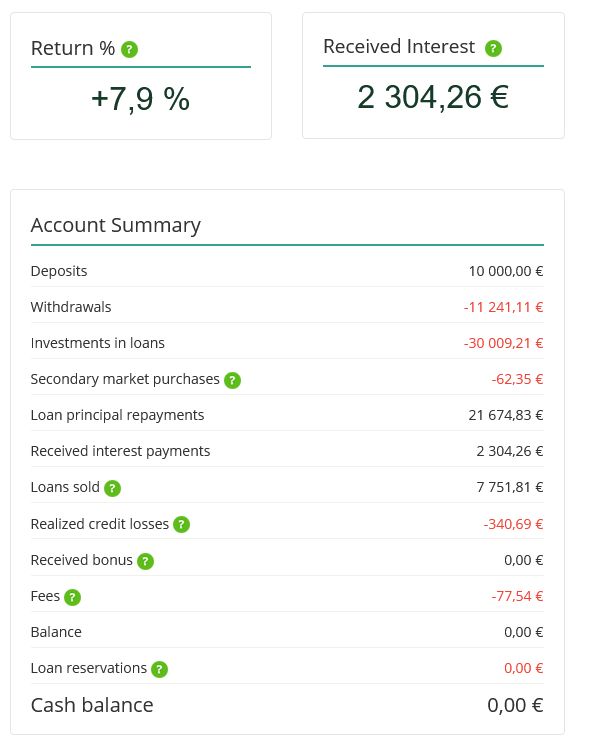591x752 pixels.
Task: Open the Received Interest help tooltip icon
Action: (493, 48)
